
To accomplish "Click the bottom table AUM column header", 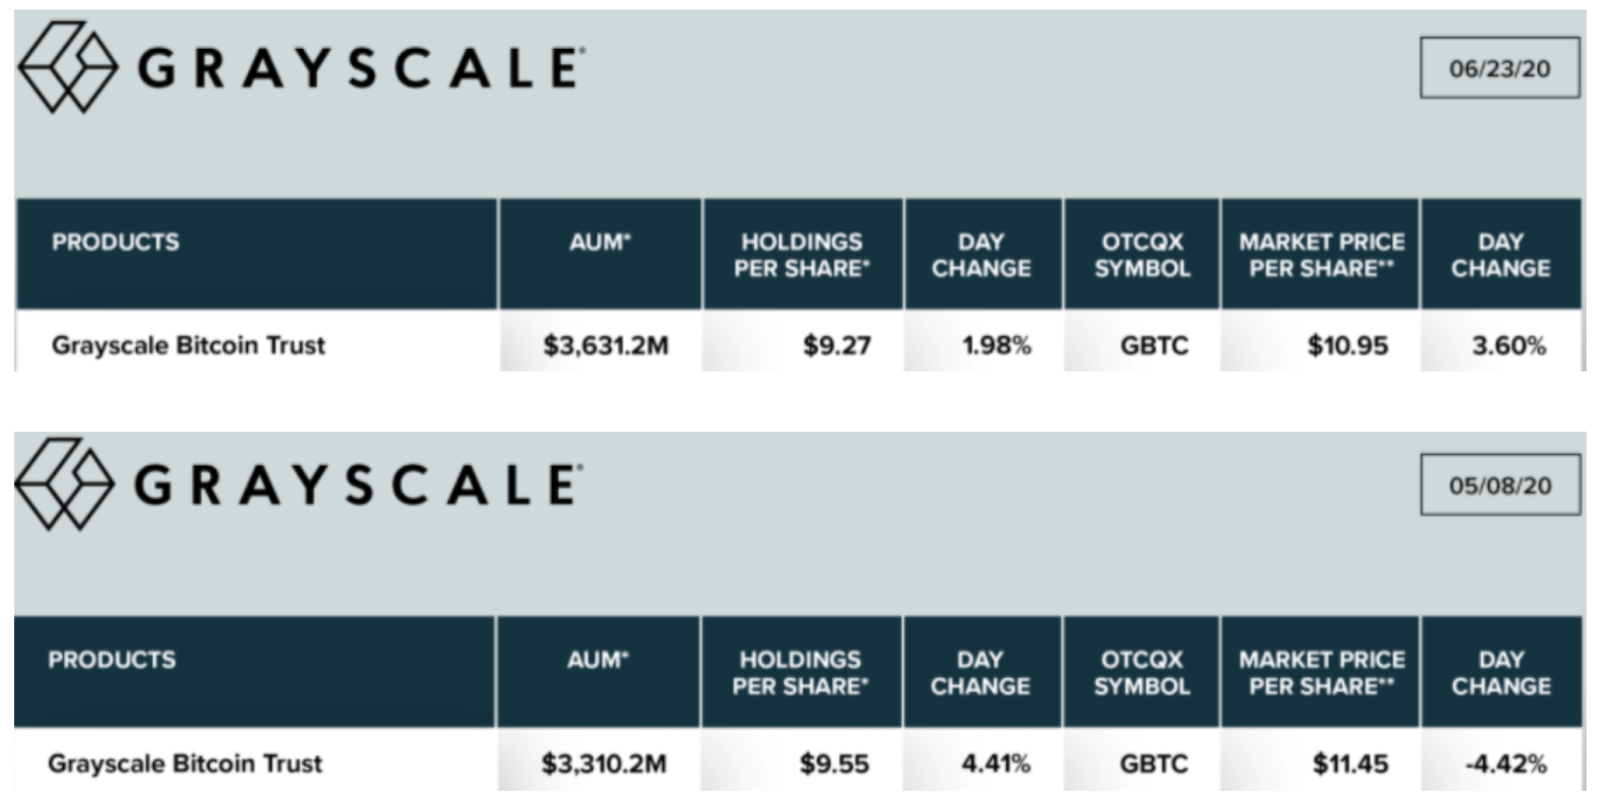I will tap(597, 672).
